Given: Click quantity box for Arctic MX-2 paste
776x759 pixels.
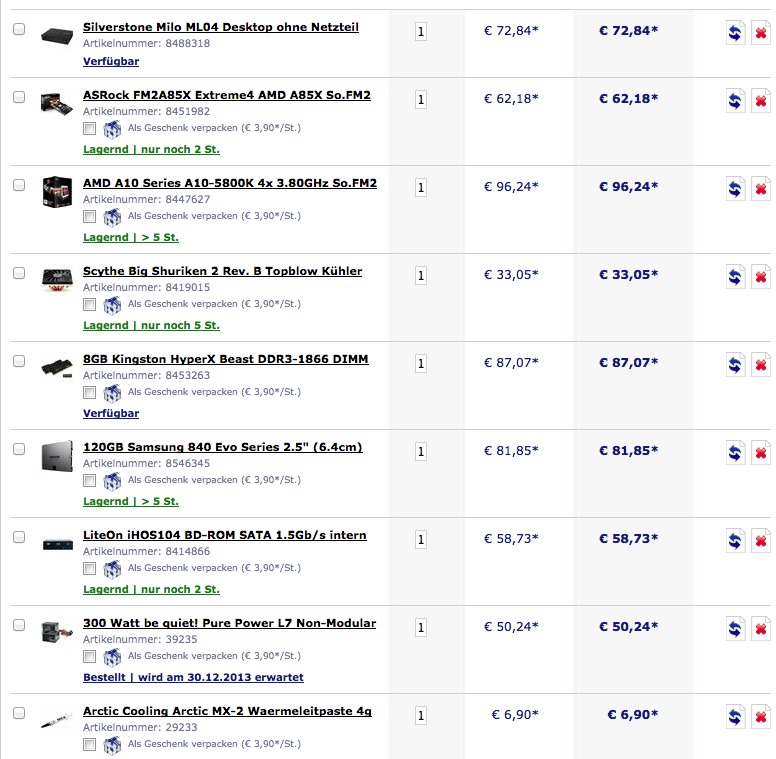Looking at the screenshot, I should click(x=421, y=715).
